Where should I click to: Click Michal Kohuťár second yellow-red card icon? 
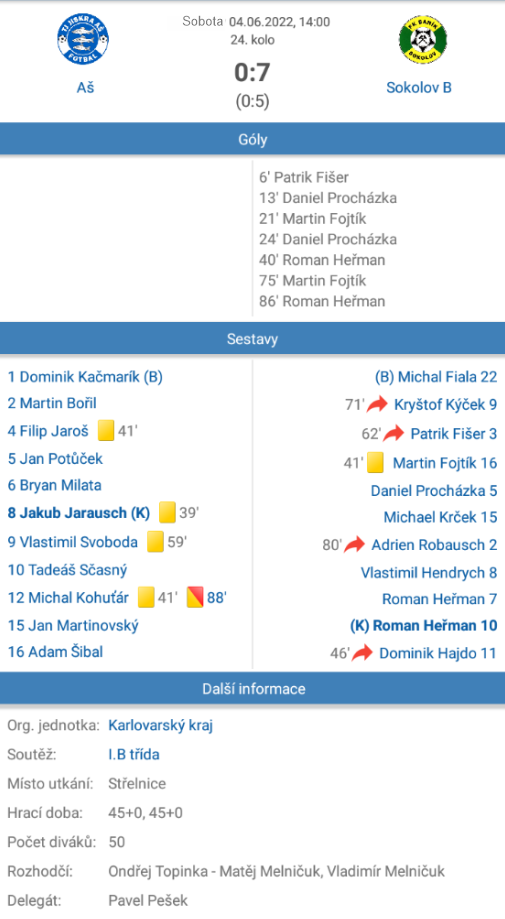tap(195, 597)
